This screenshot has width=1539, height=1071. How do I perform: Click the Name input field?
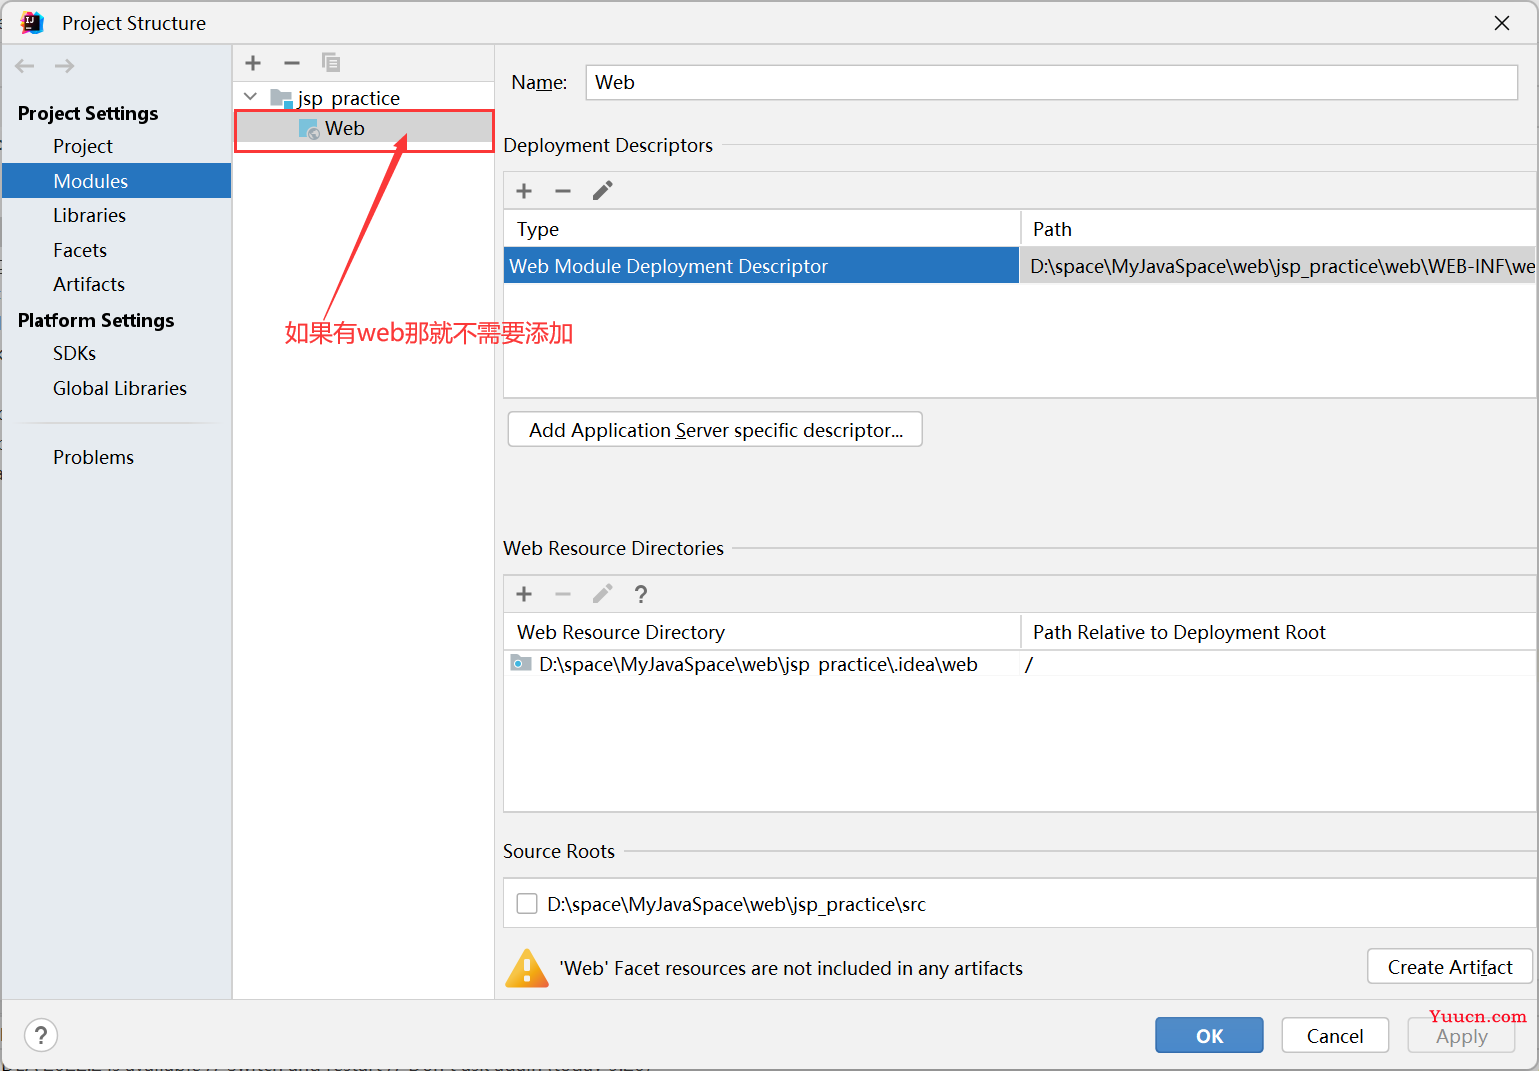(x=1052, y=82)
